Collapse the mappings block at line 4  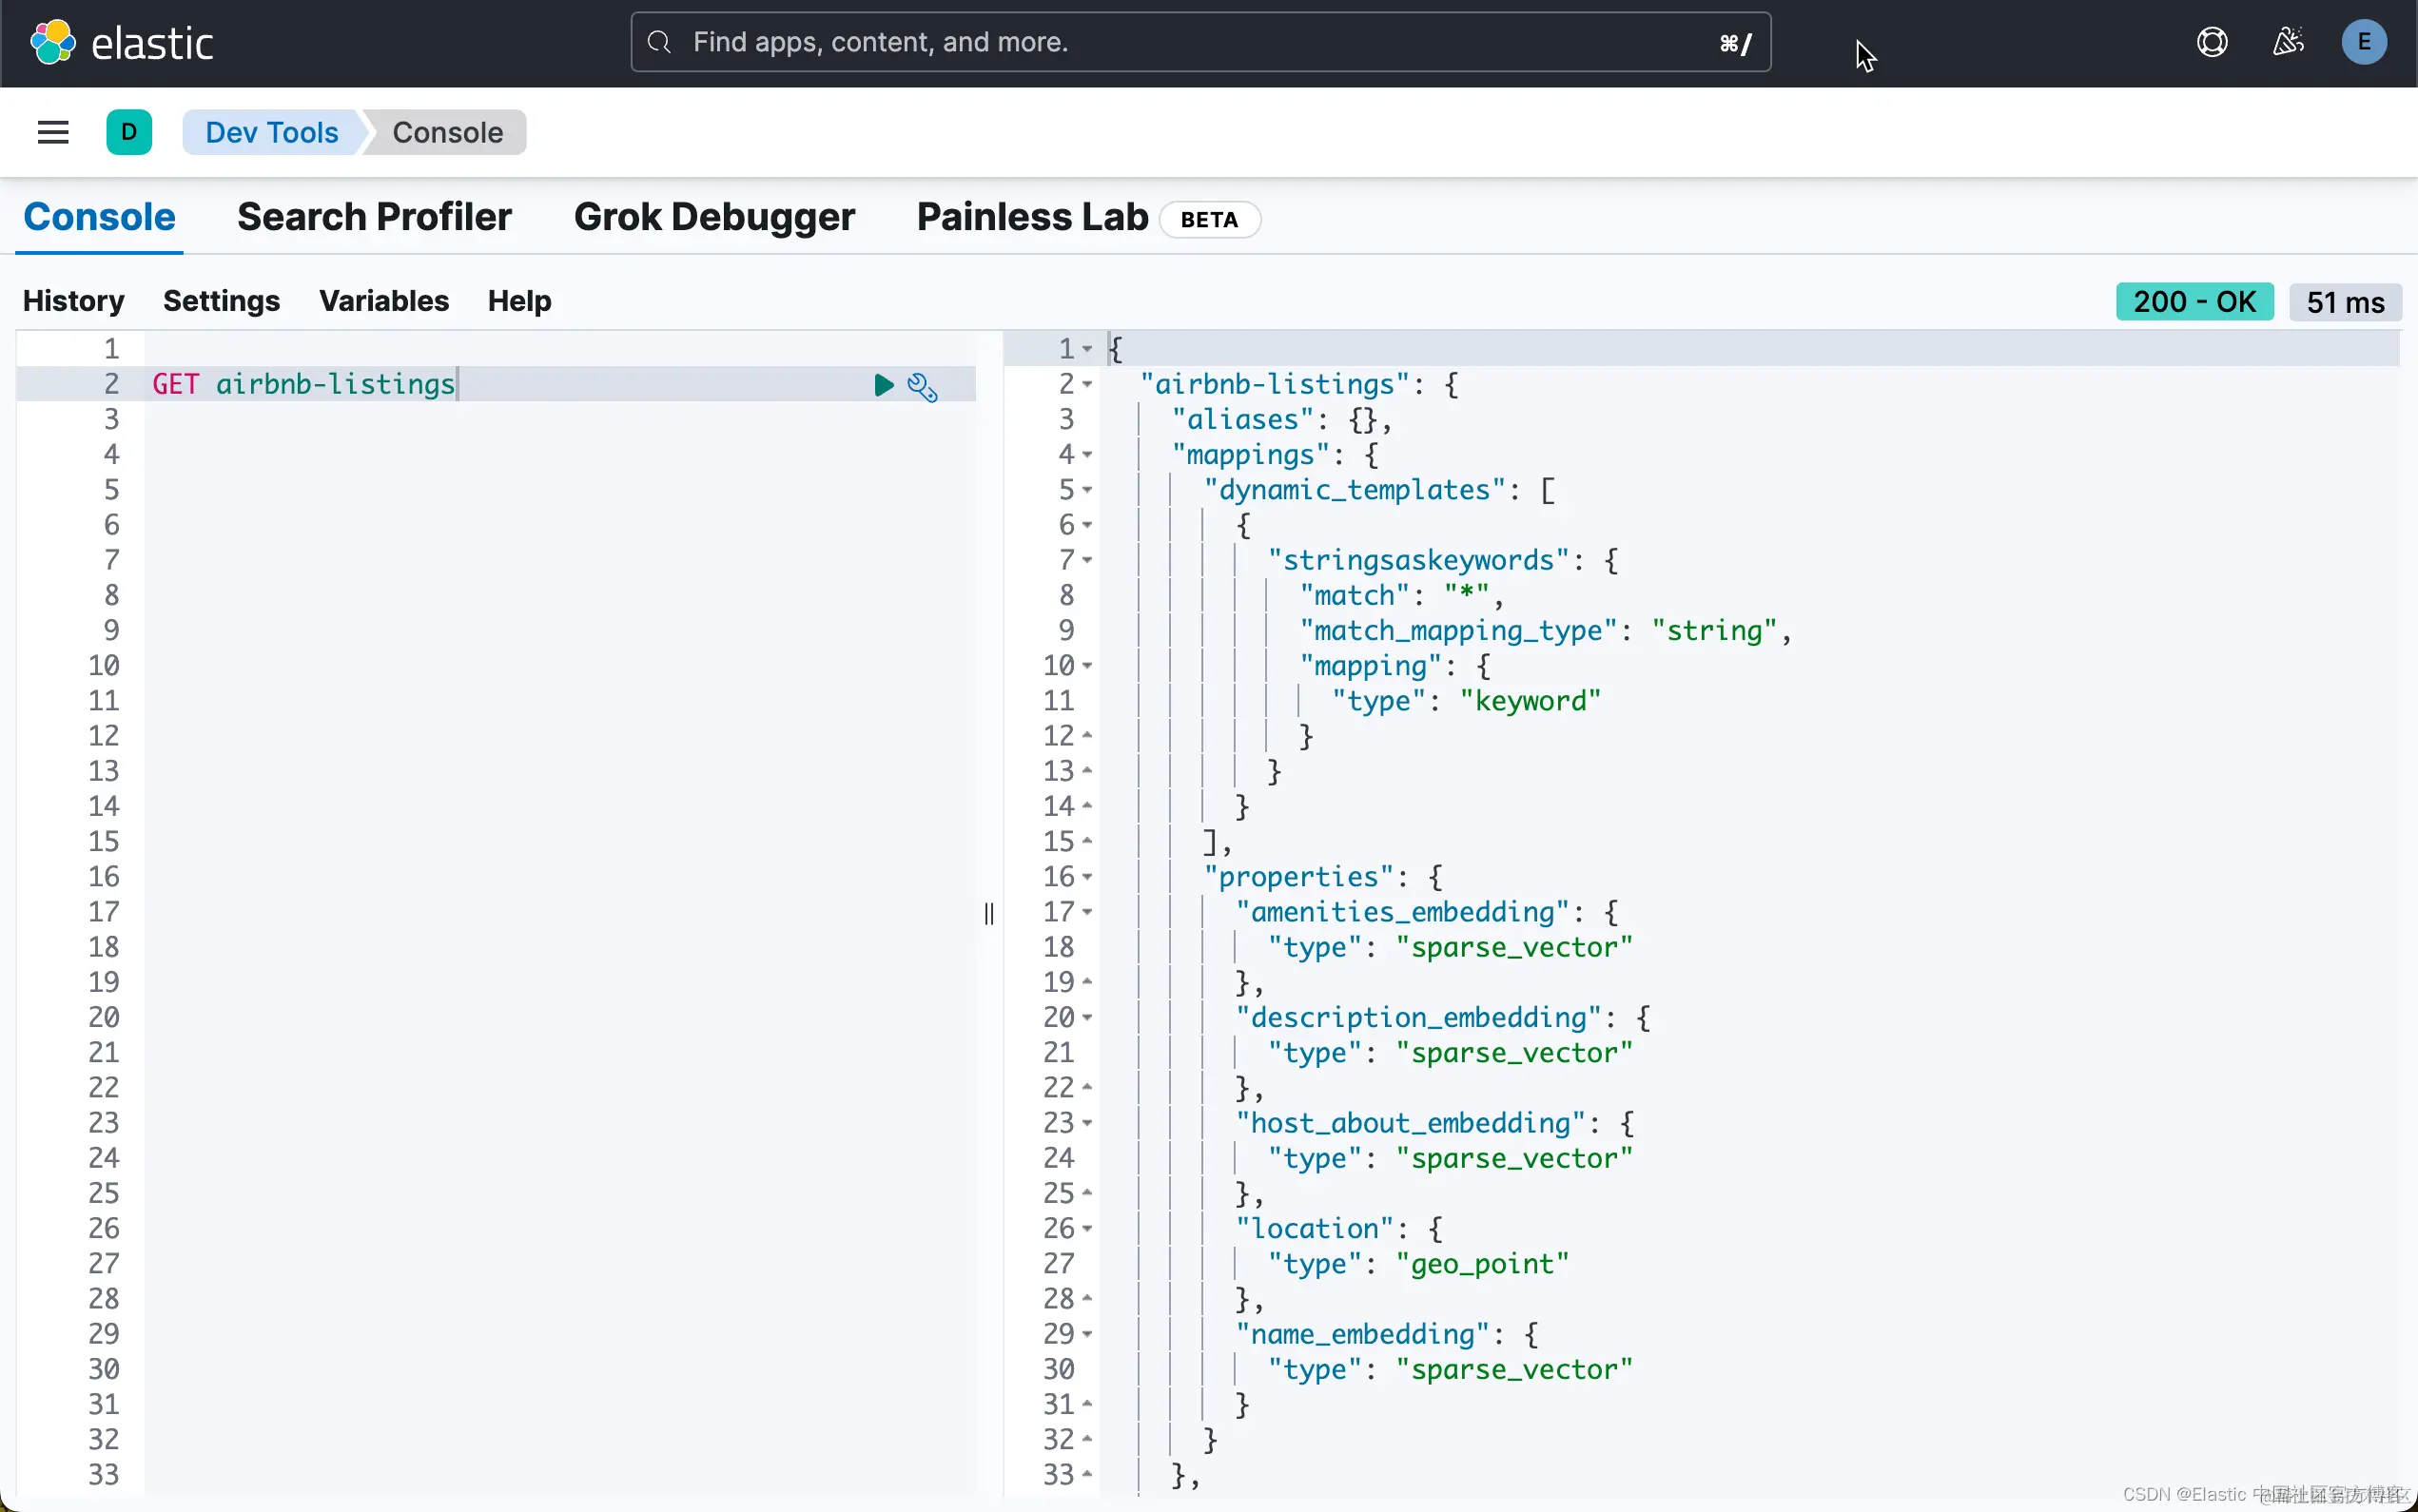click(x=1087, y=455)
